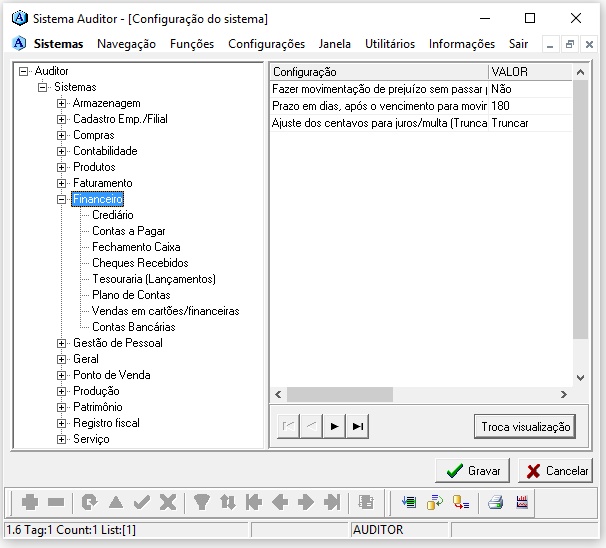This screenshot has width=606, height=548.
Task: Expand the Contabilidade tree node
Action: coord(61,151)
